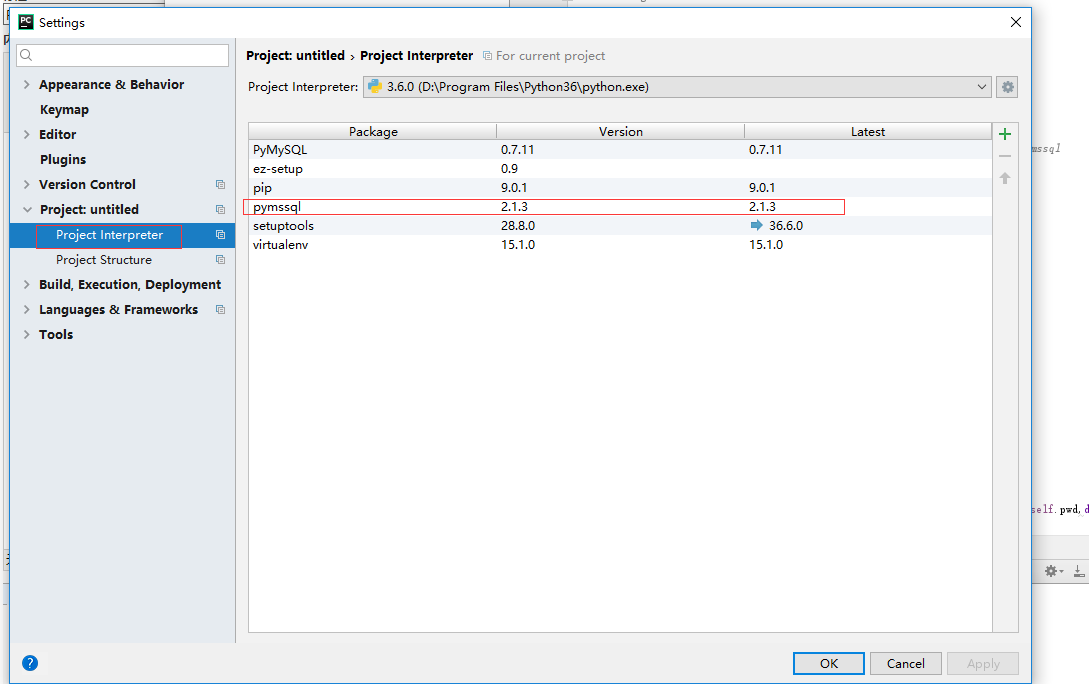The height and width of the screenshot is (684, 1089).
Task: Click the gear icon in the background editor window
Action: click(1051, 571)
